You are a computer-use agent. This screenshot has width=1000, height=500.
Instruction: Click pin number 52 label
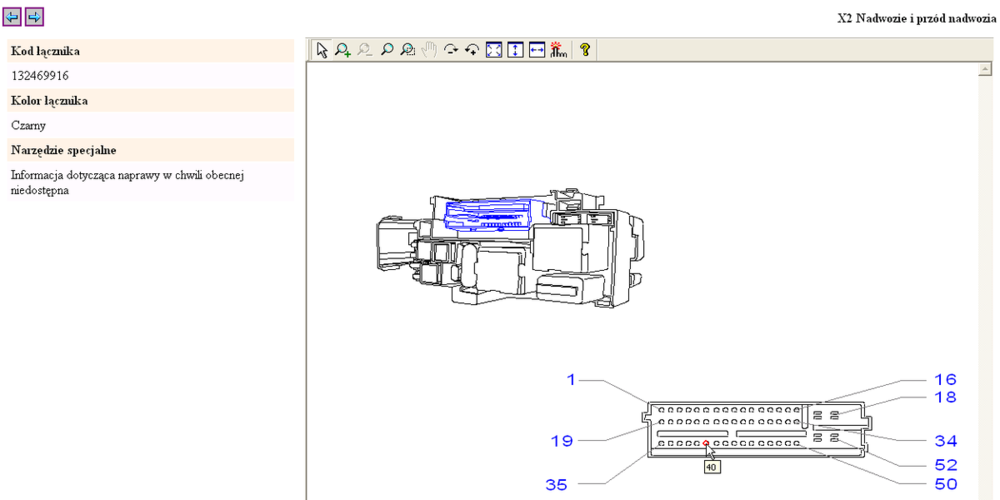tap(945, 465)
